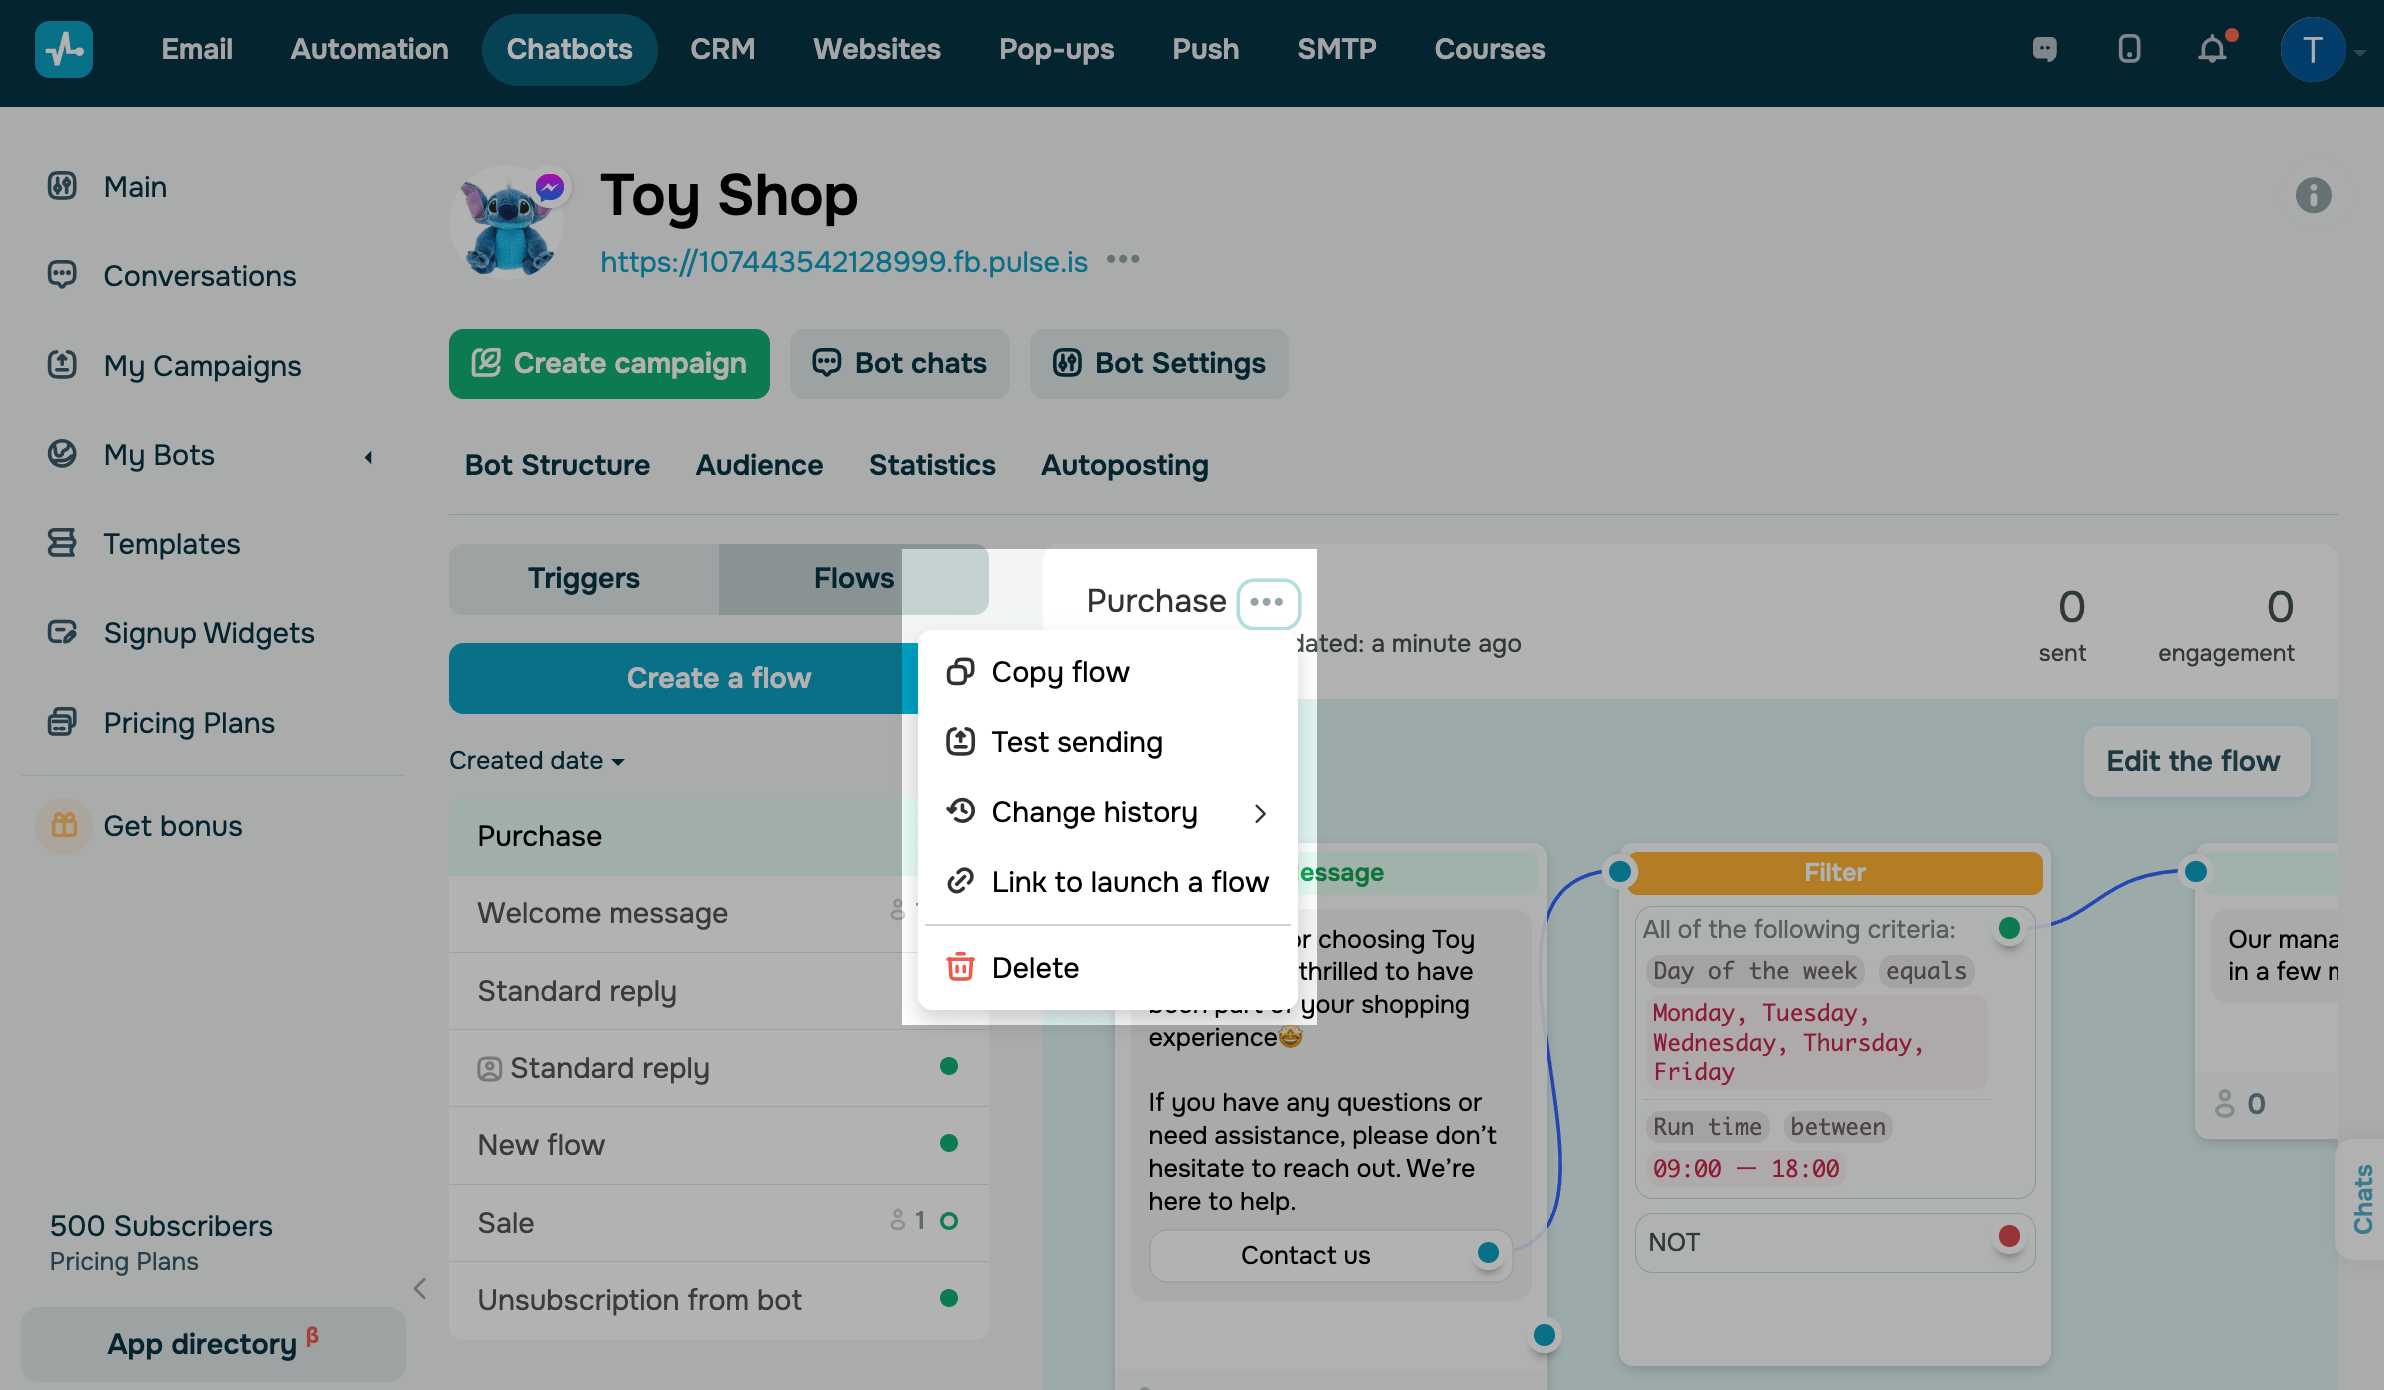The height and width of the screenshot is (1390, 2384).
Task: Open the Chats panel on right edge
Action: (2363, 1200)
